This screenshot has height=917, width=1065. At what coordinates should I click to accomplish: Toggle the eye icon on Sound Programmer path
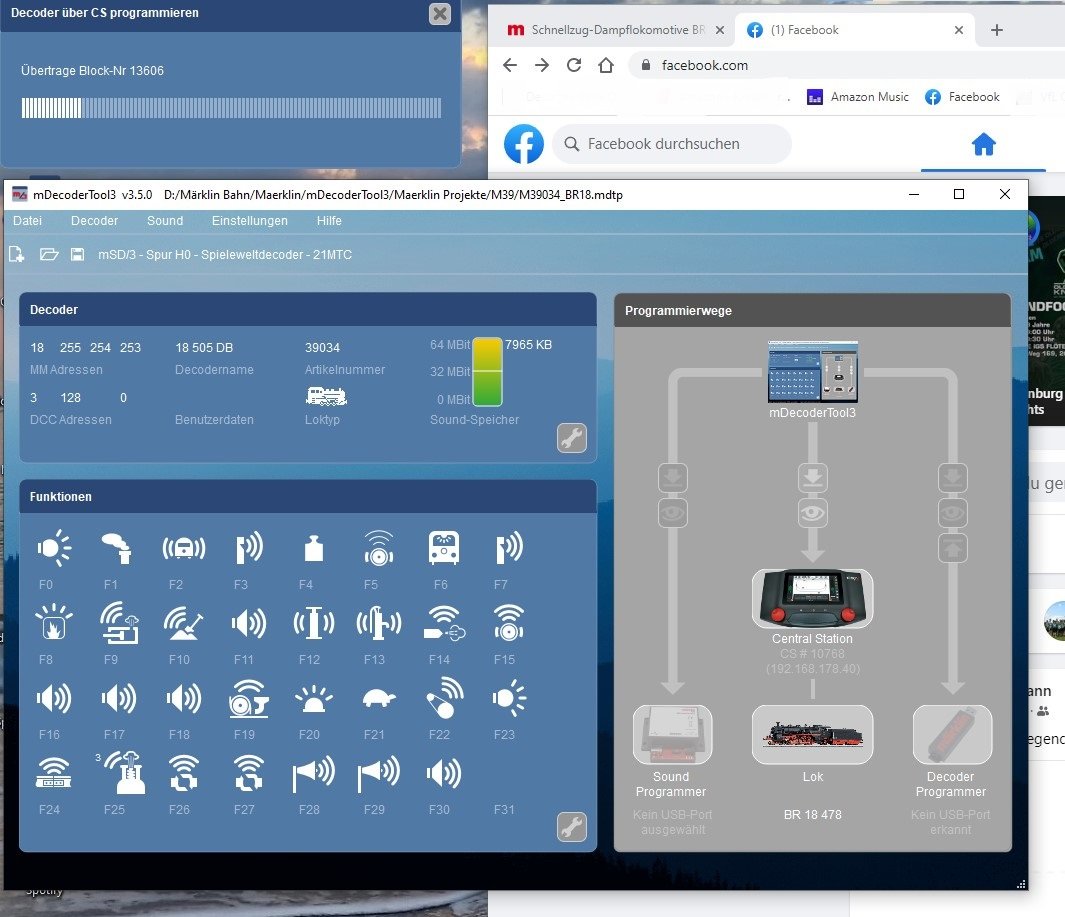click(x=672, y=514)
